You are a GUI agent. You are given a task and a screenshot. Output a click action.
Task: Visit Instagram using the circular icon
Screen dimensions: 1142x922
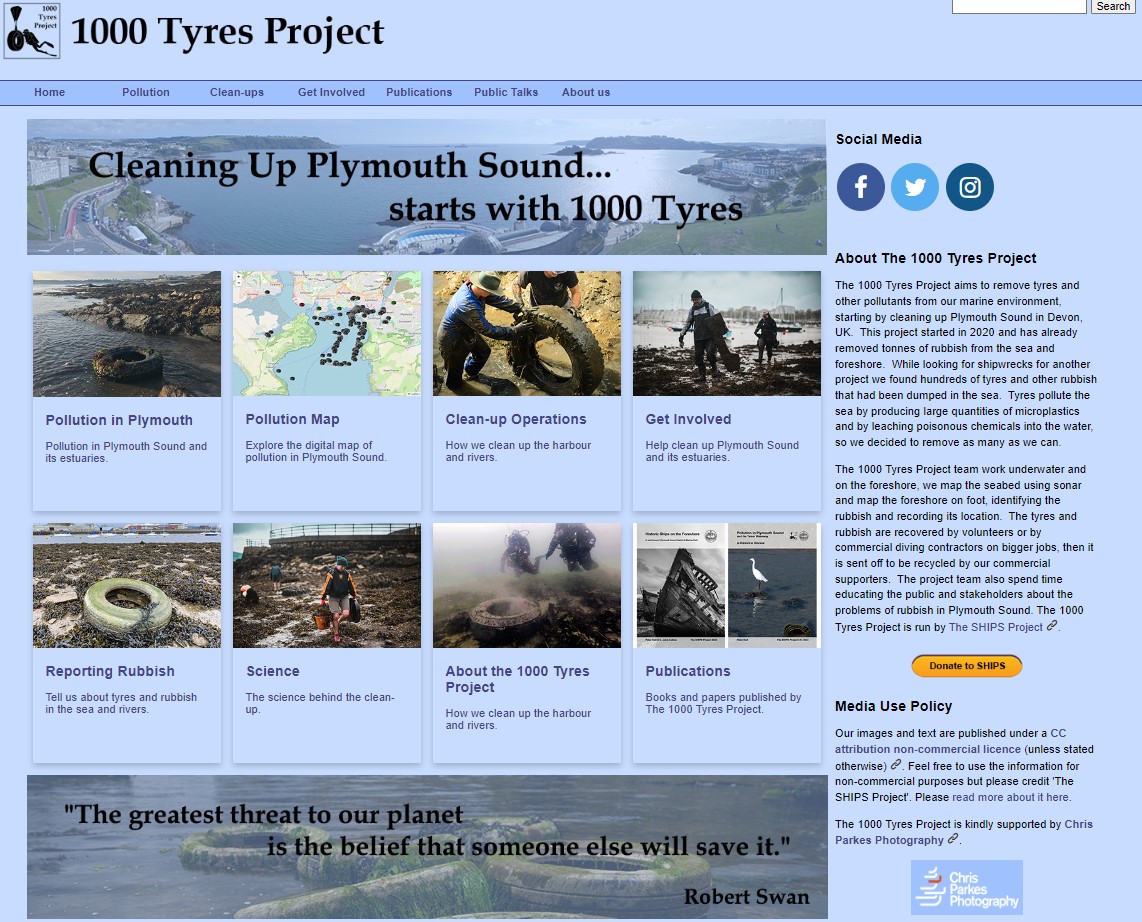pos(969,187)
